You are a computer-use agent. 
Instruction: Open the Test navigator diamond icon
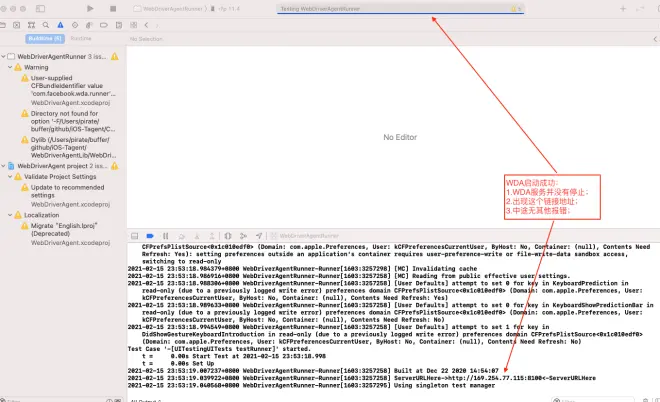tap(75, 25)
